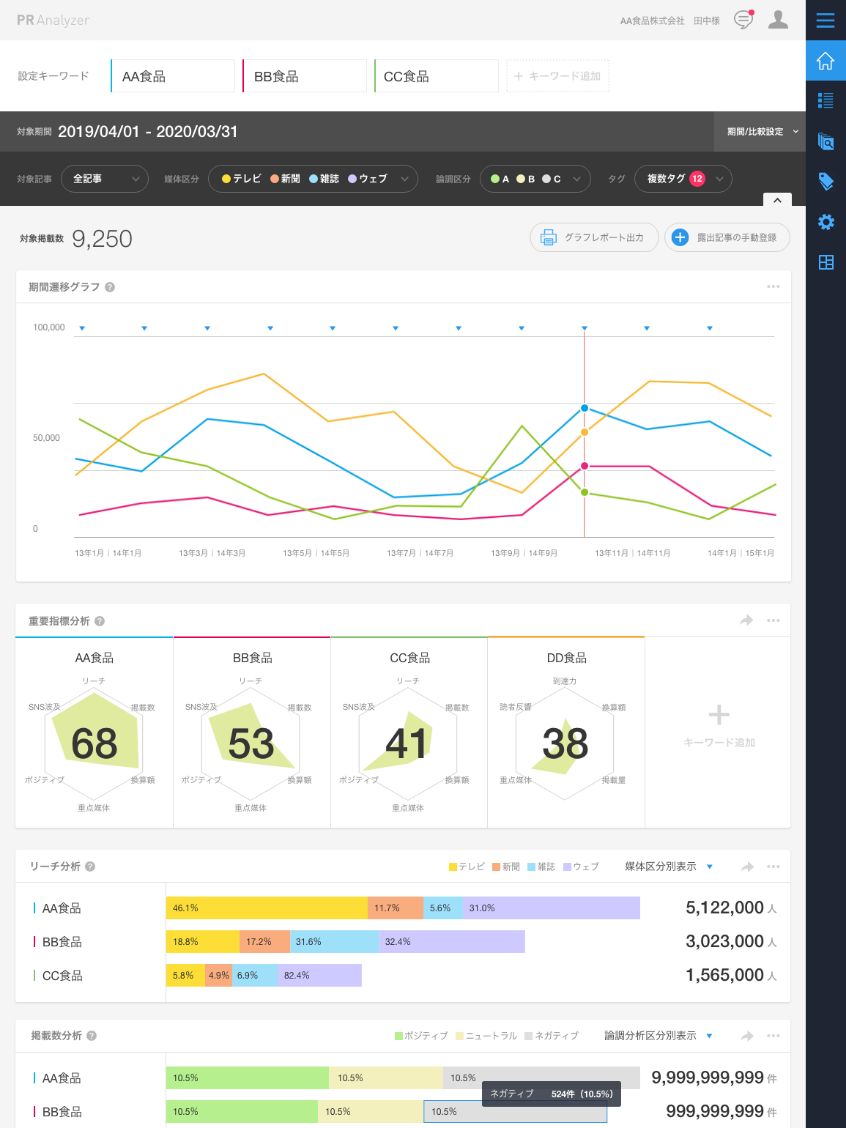Viewport: 846px width, 1128px height.
Task: Click the グラフレポート出力 button
Action: coord(594,238)
